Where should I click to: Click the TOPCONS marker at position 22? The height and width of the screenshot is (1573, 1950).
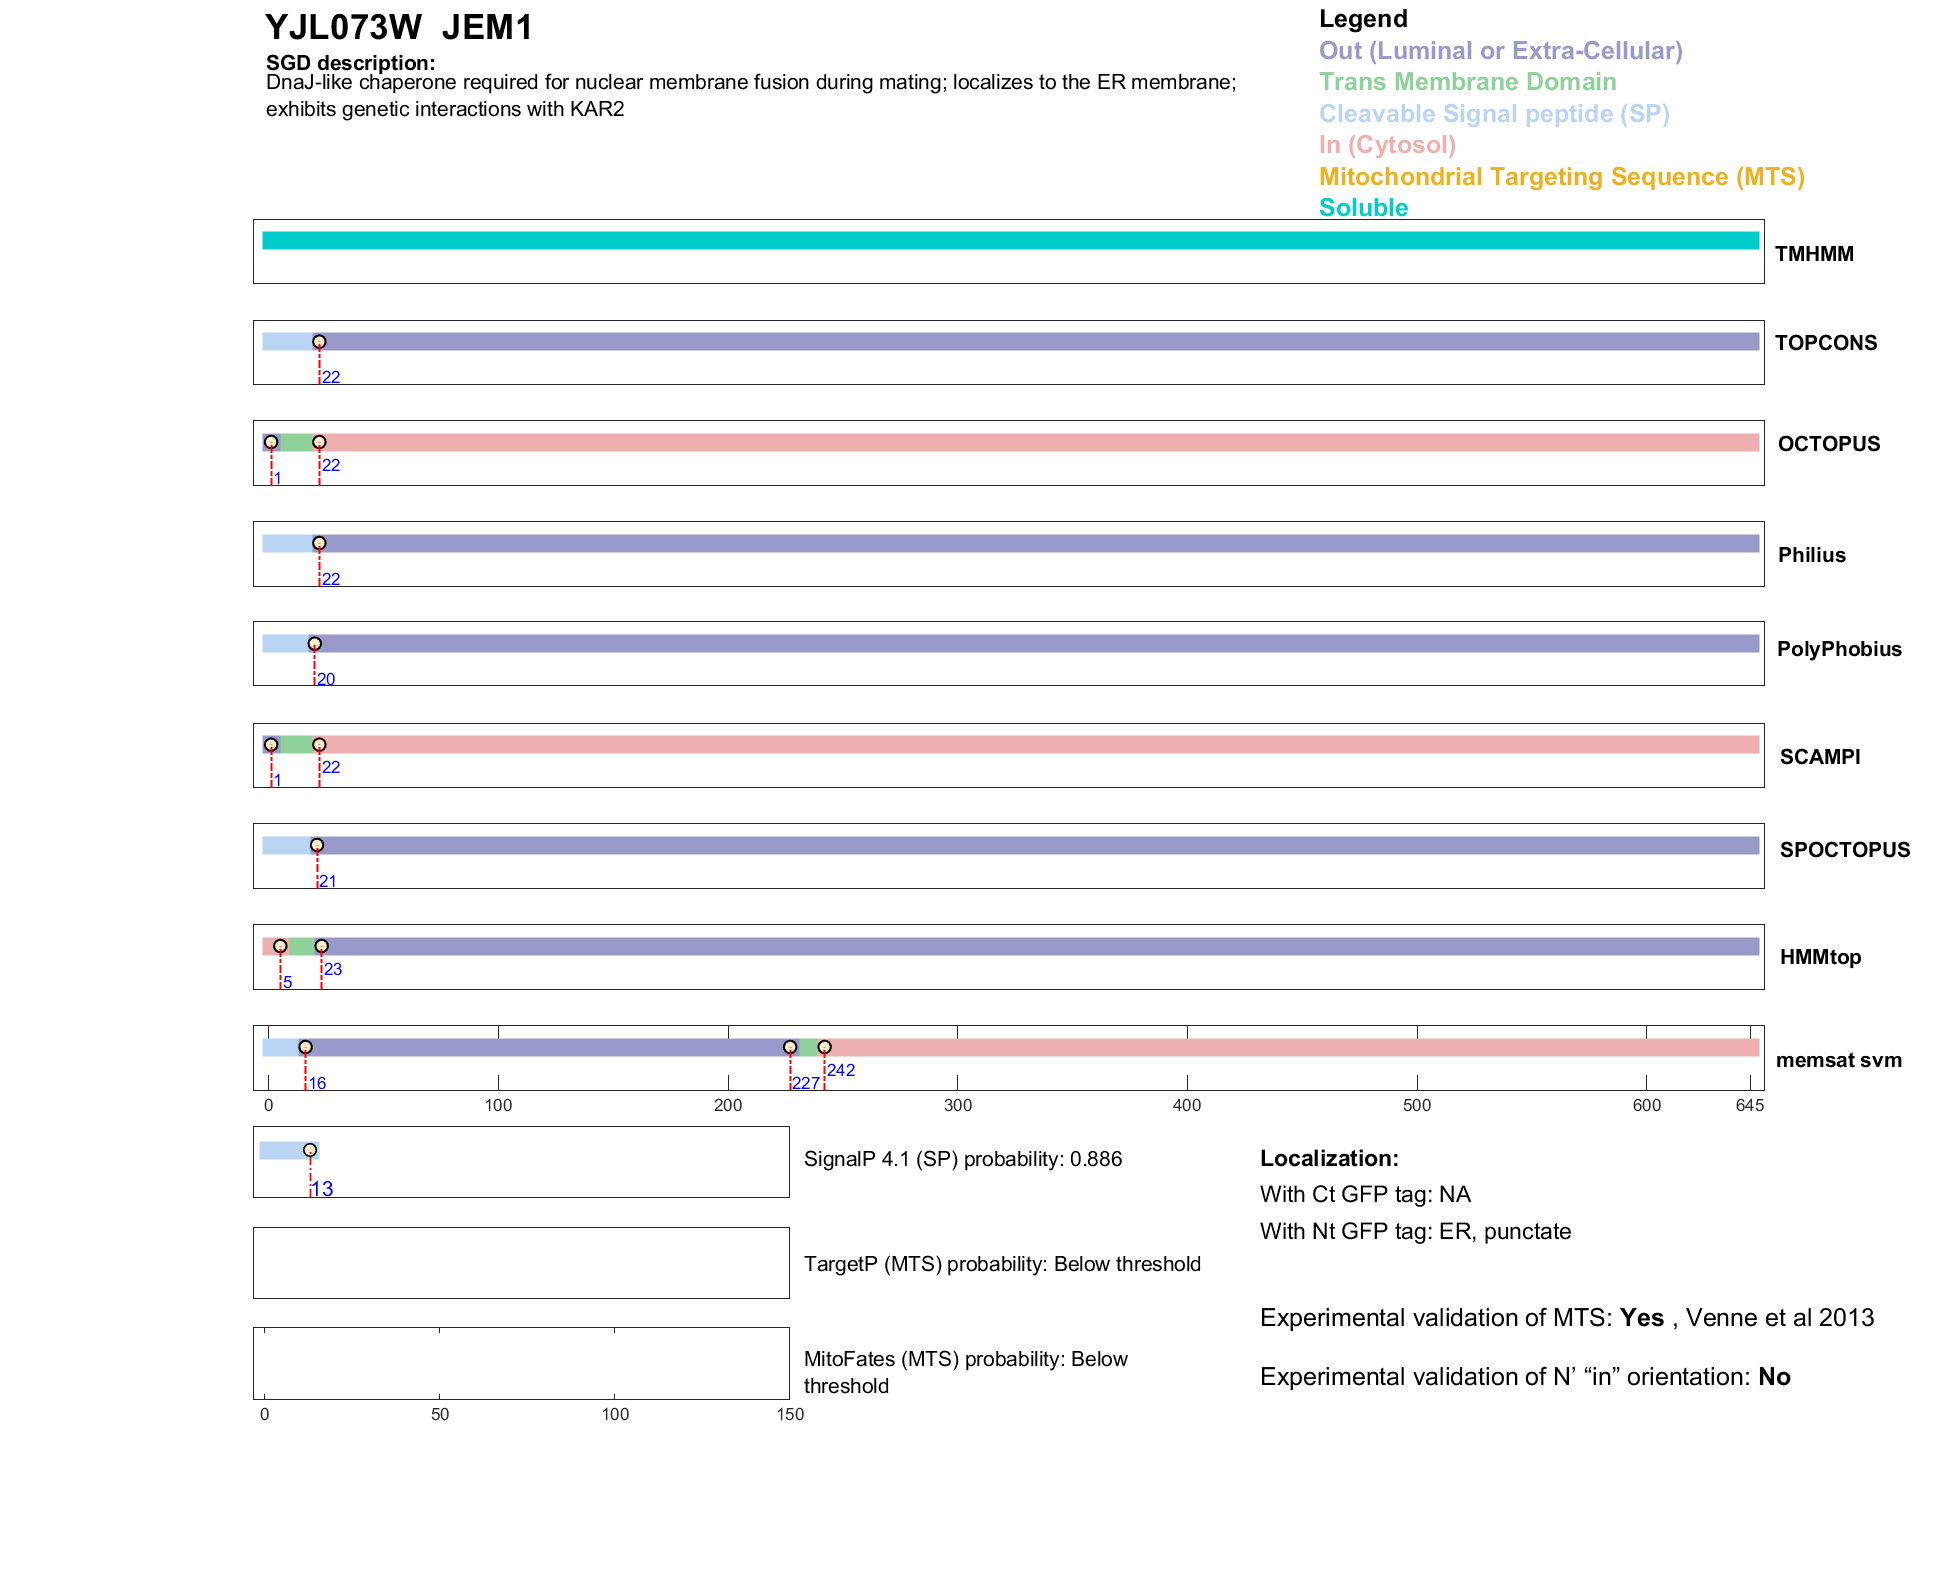point(319,342)
